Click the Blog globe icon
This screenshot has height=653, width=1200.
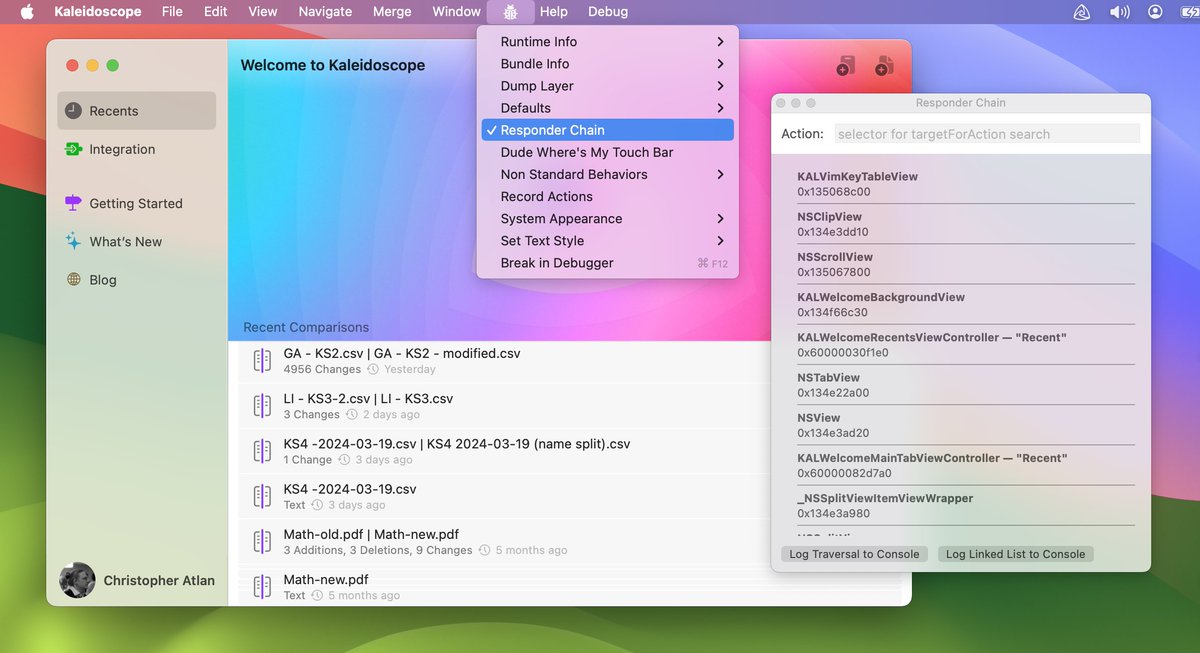(x=73, y=279)
